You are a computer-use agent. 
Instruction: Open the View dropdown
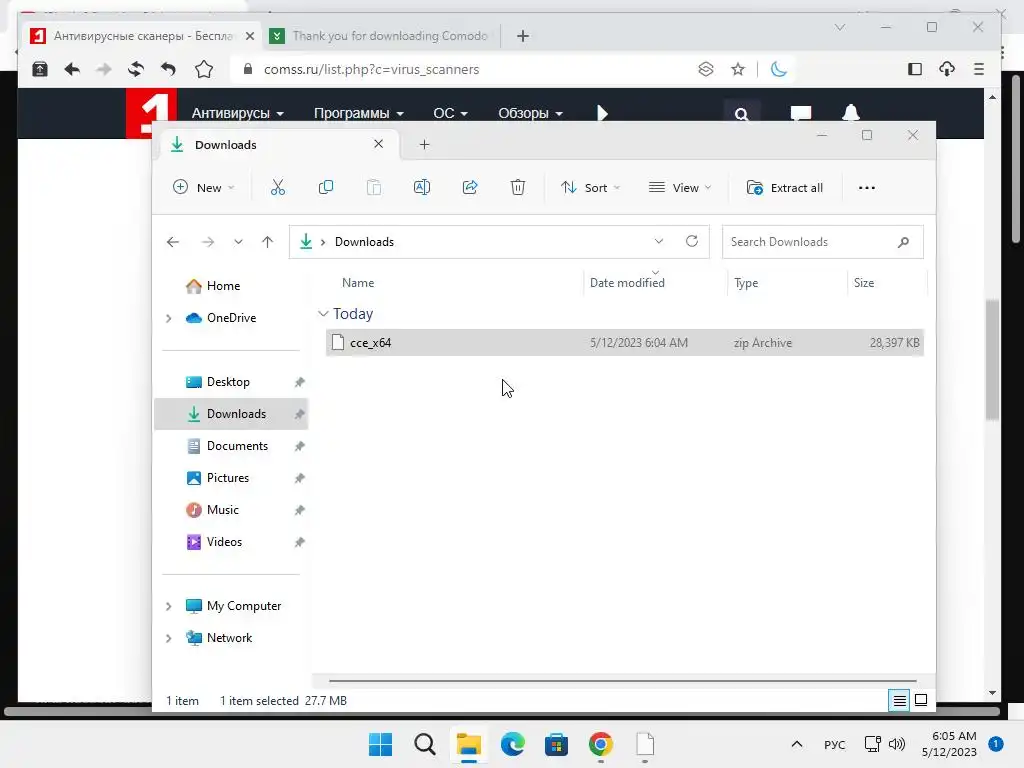(x=680, y=188)
